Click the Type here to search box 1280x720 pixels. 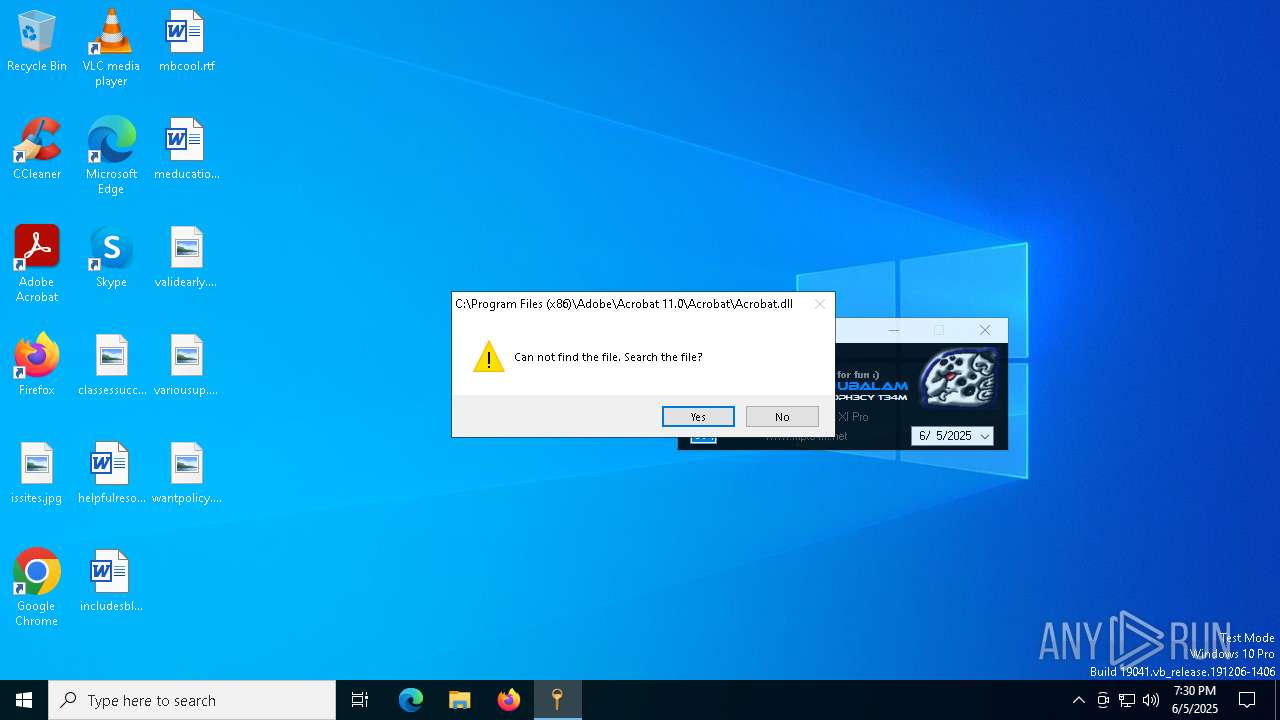(192, 700)
